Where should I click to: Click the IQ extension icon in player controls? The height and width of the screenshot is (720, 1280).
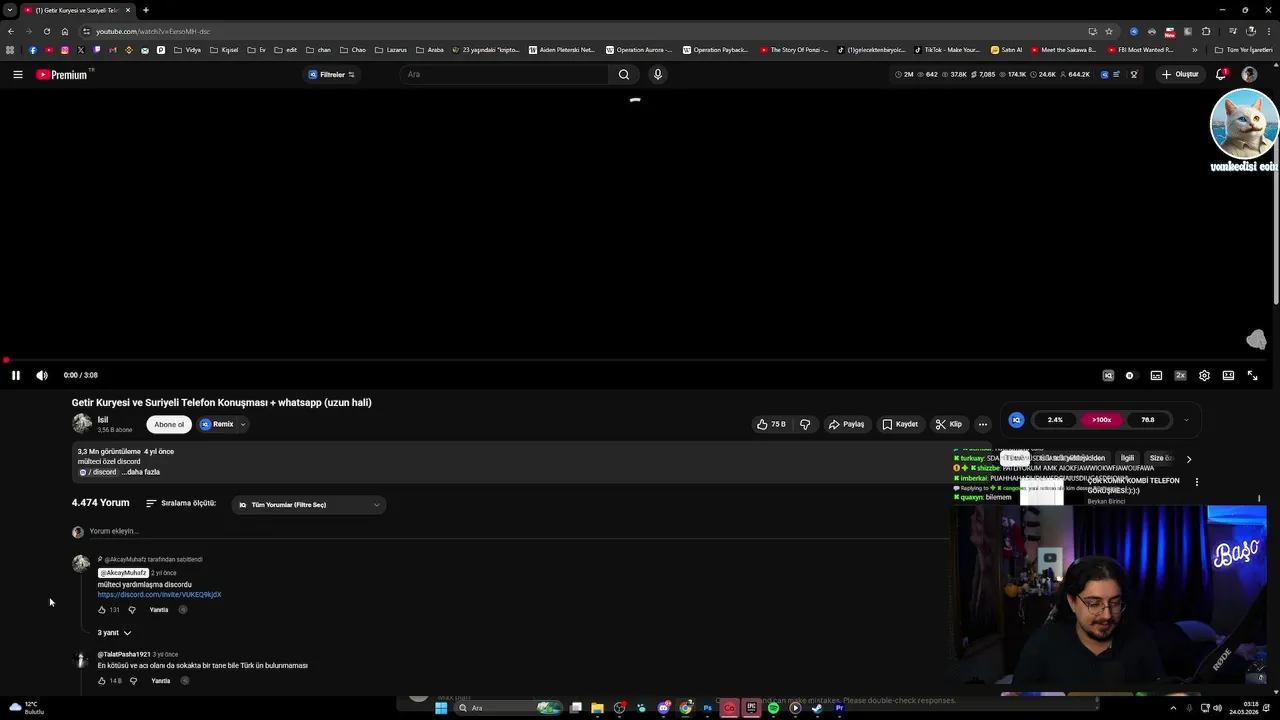coord(1108,375)
